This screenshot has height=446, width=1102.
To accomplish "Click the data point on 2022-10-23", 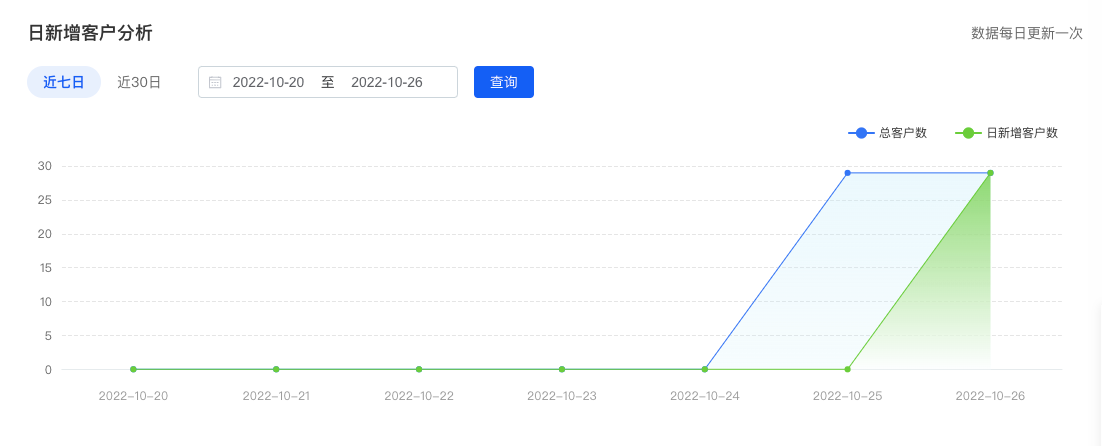I will [x=562, y=369].
